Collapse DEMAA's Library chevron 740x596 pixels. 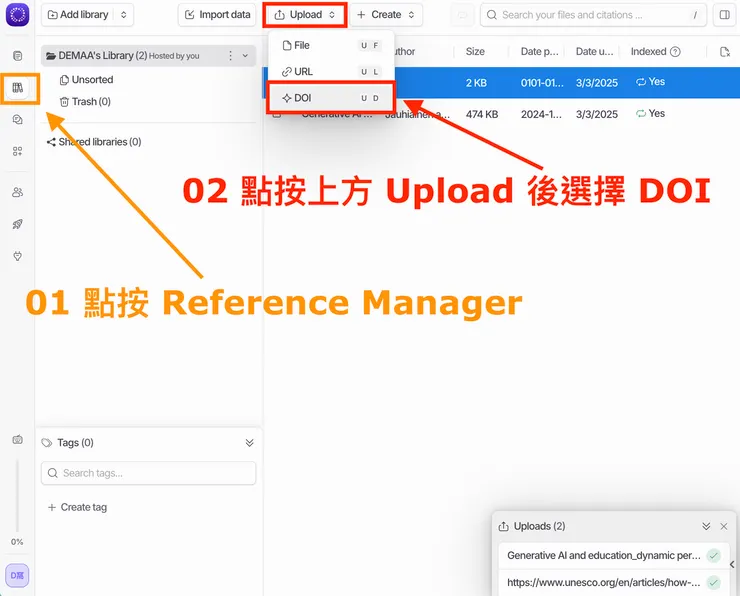pyautogui.click(x=245, y=56)
